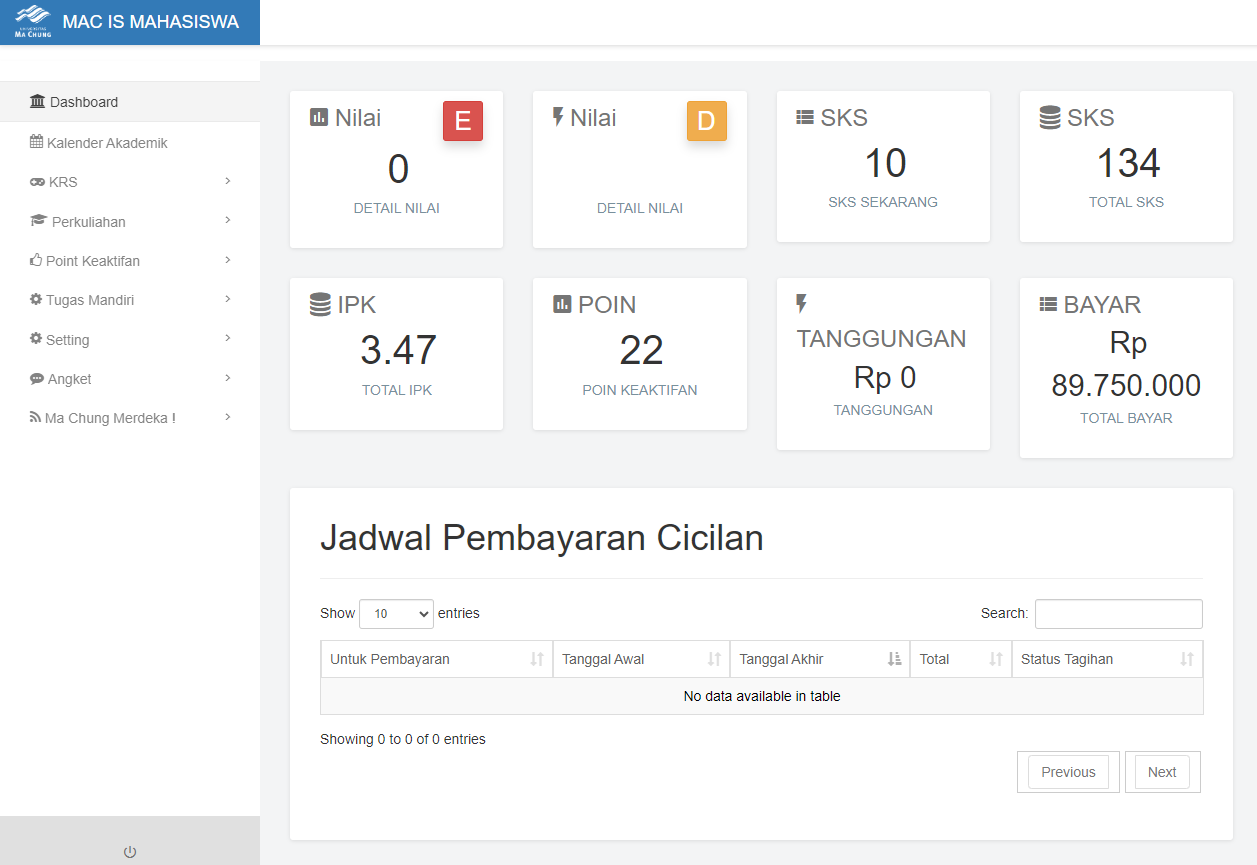Image resolution: width=1257 pixels, height=865 pixels.
Task: Select Perkuliahan in the sidebar menu
Action: pos(130,221)
